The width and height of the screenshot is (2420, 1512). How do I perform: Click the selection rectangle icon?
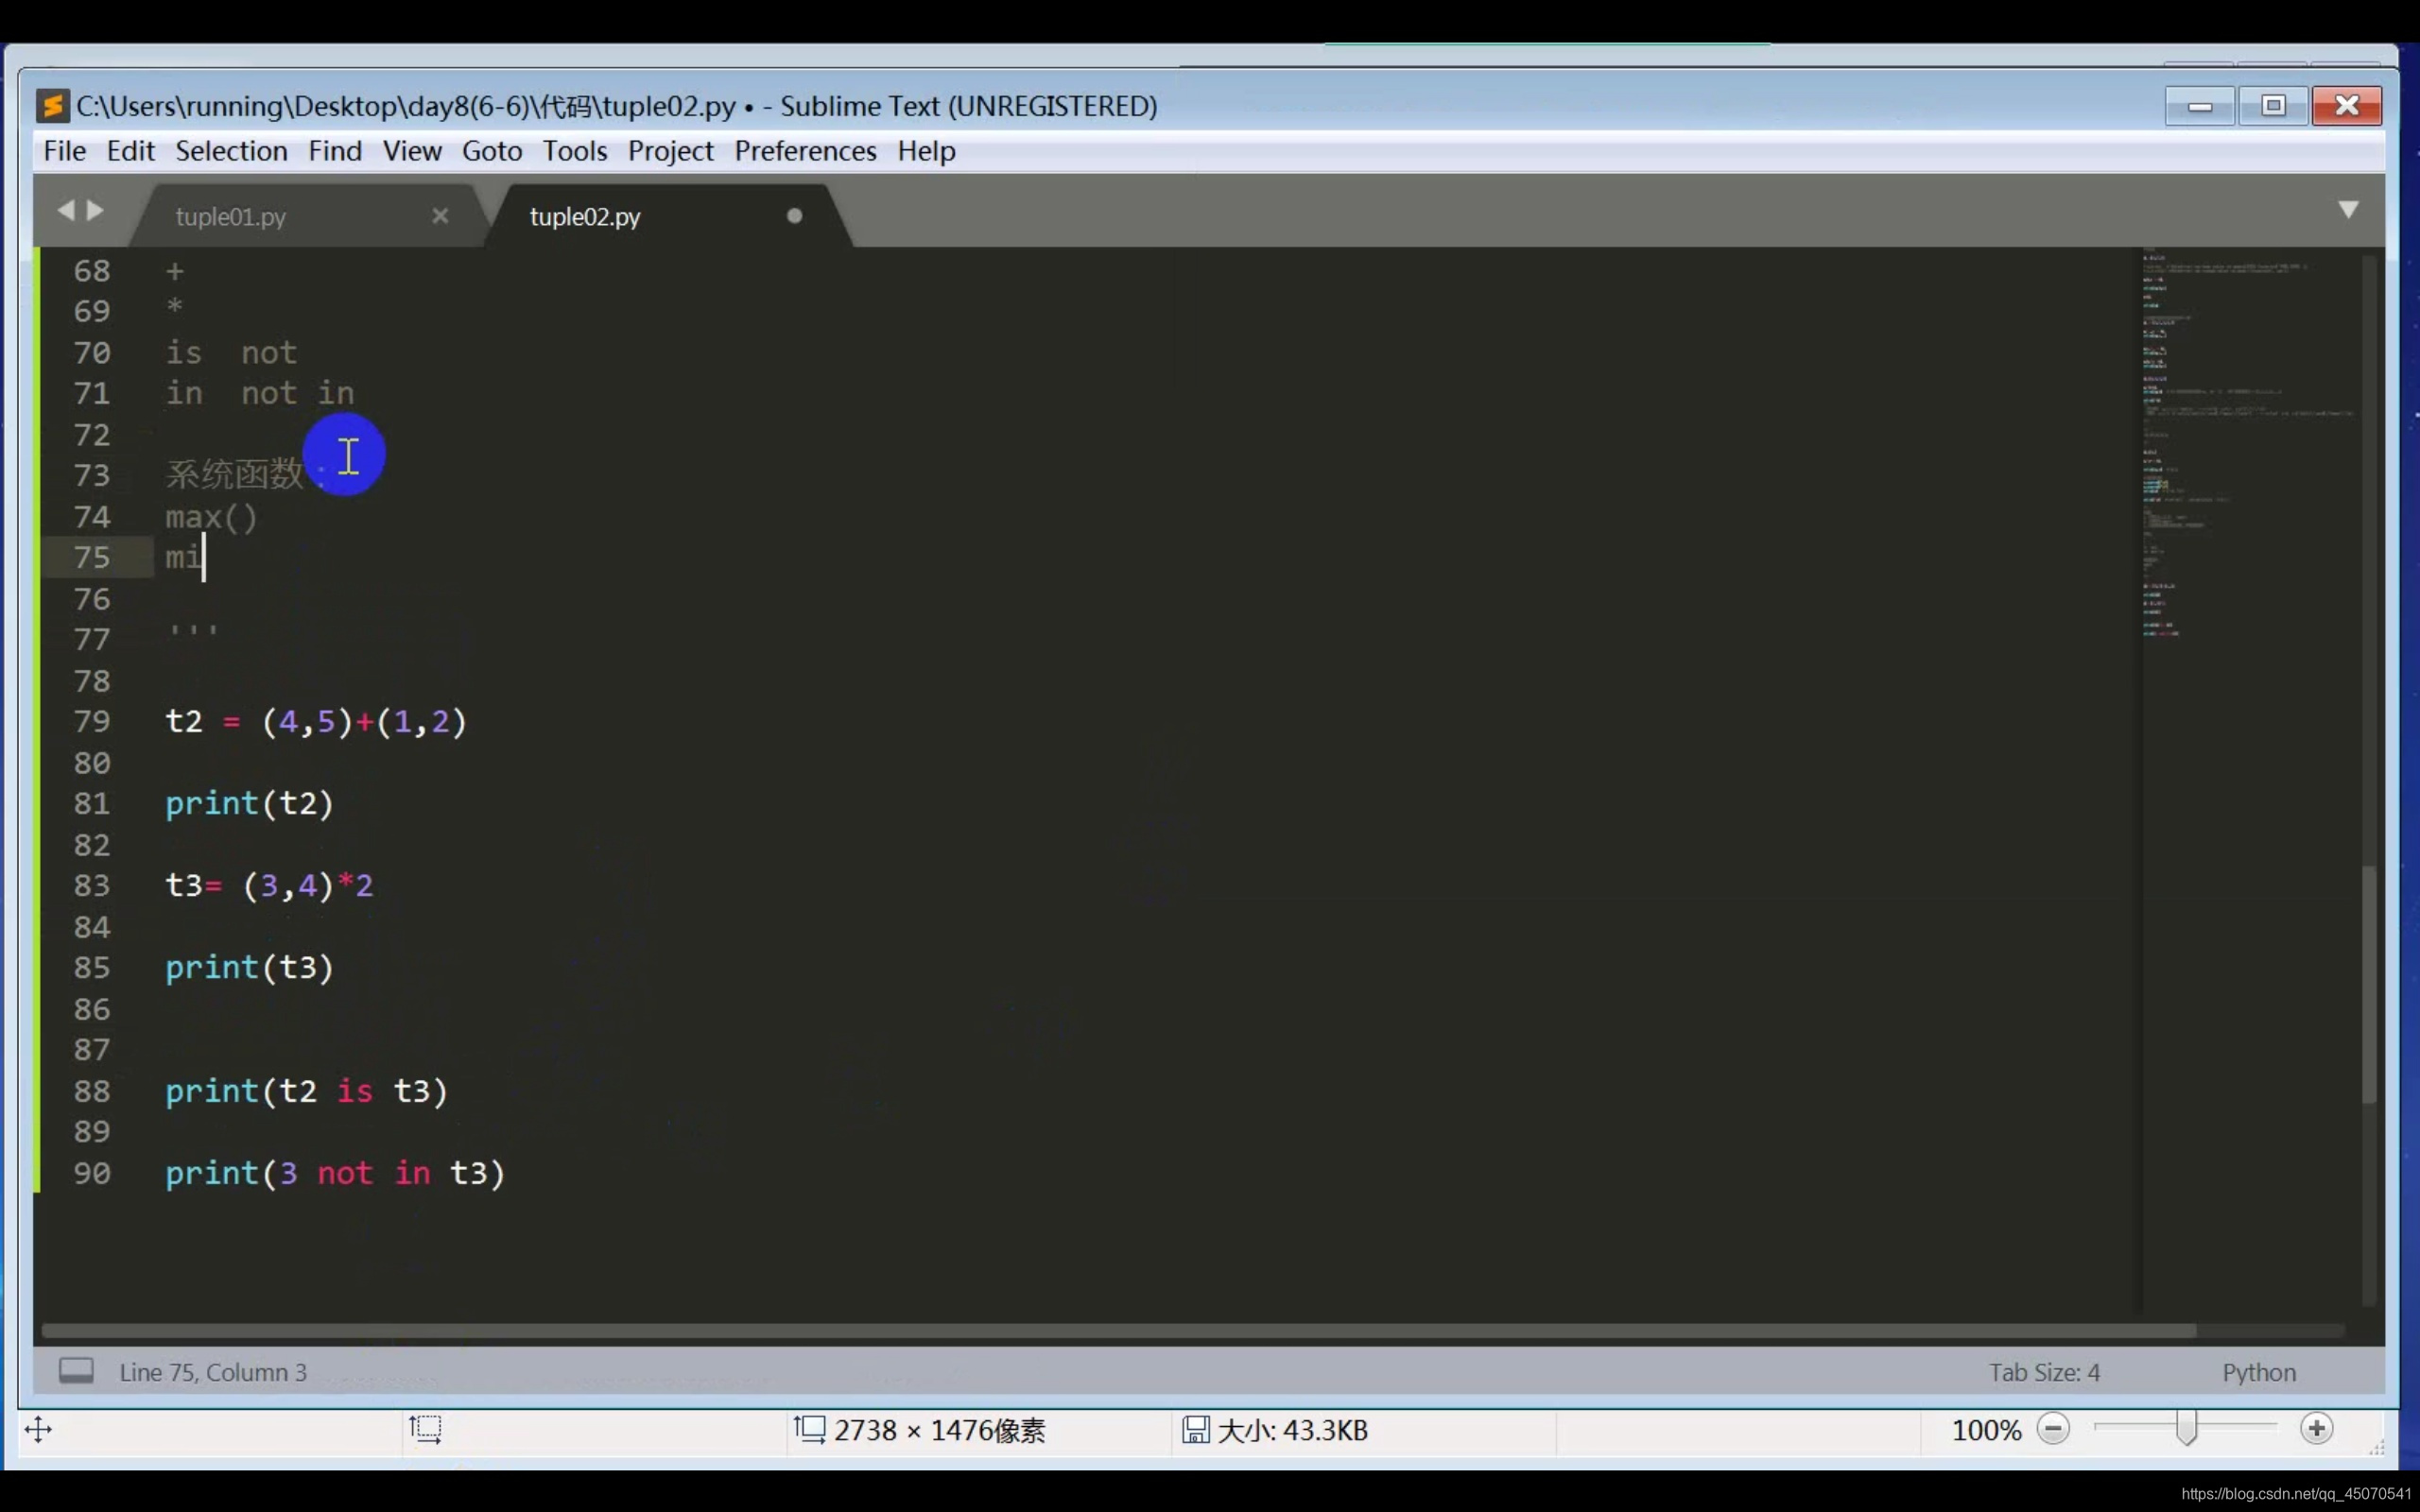pos(425,1429)
